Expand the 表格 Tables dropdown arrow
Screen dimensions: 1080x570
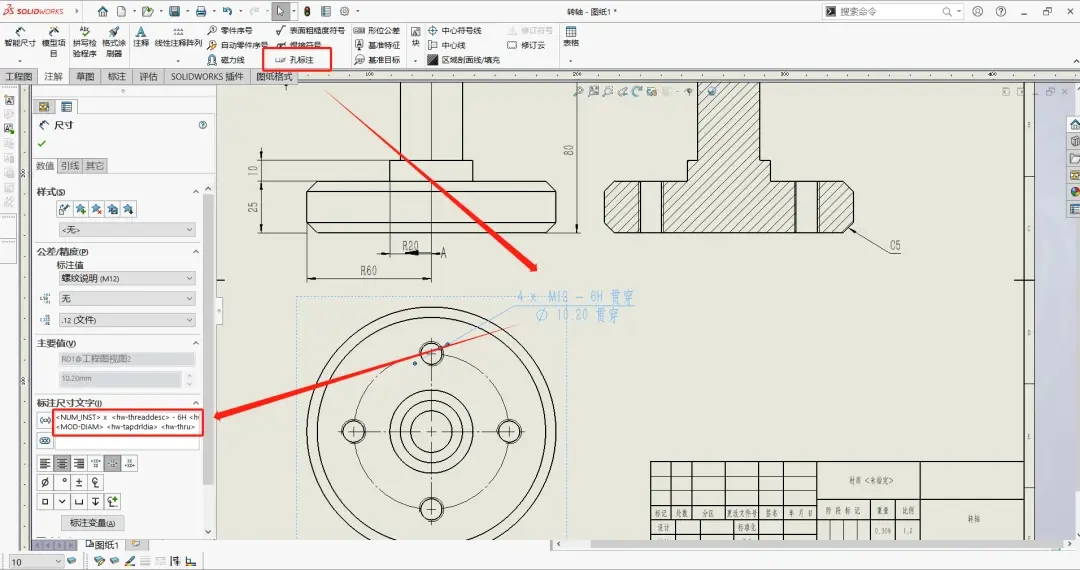pos(571,61)
